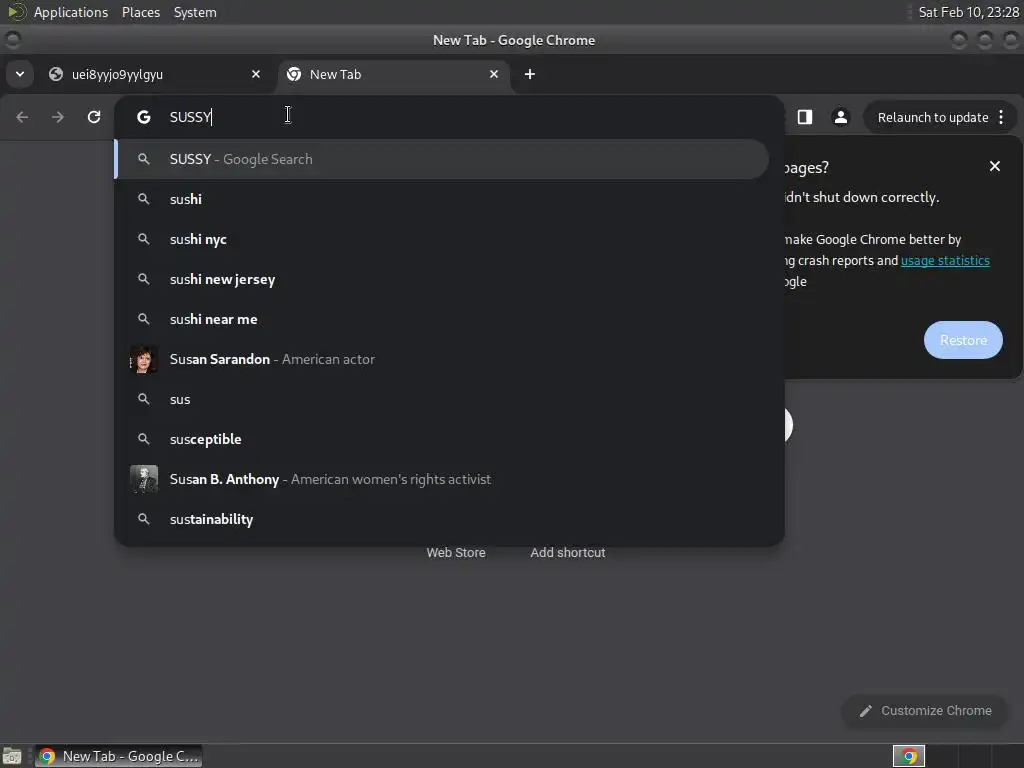Open the profile avatar menu

tap(840, 117)
